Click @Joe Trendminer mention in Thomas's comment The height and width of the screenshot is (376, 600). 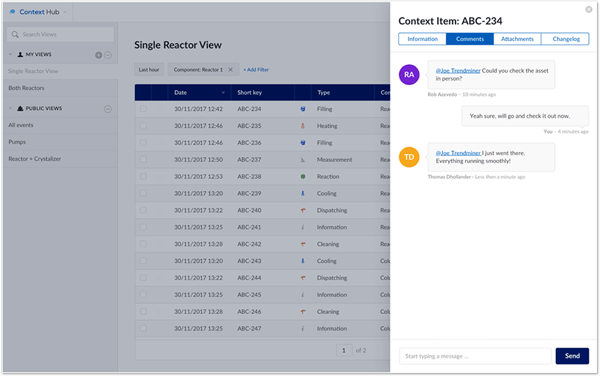pyautogui.click(x=458, y=153)
